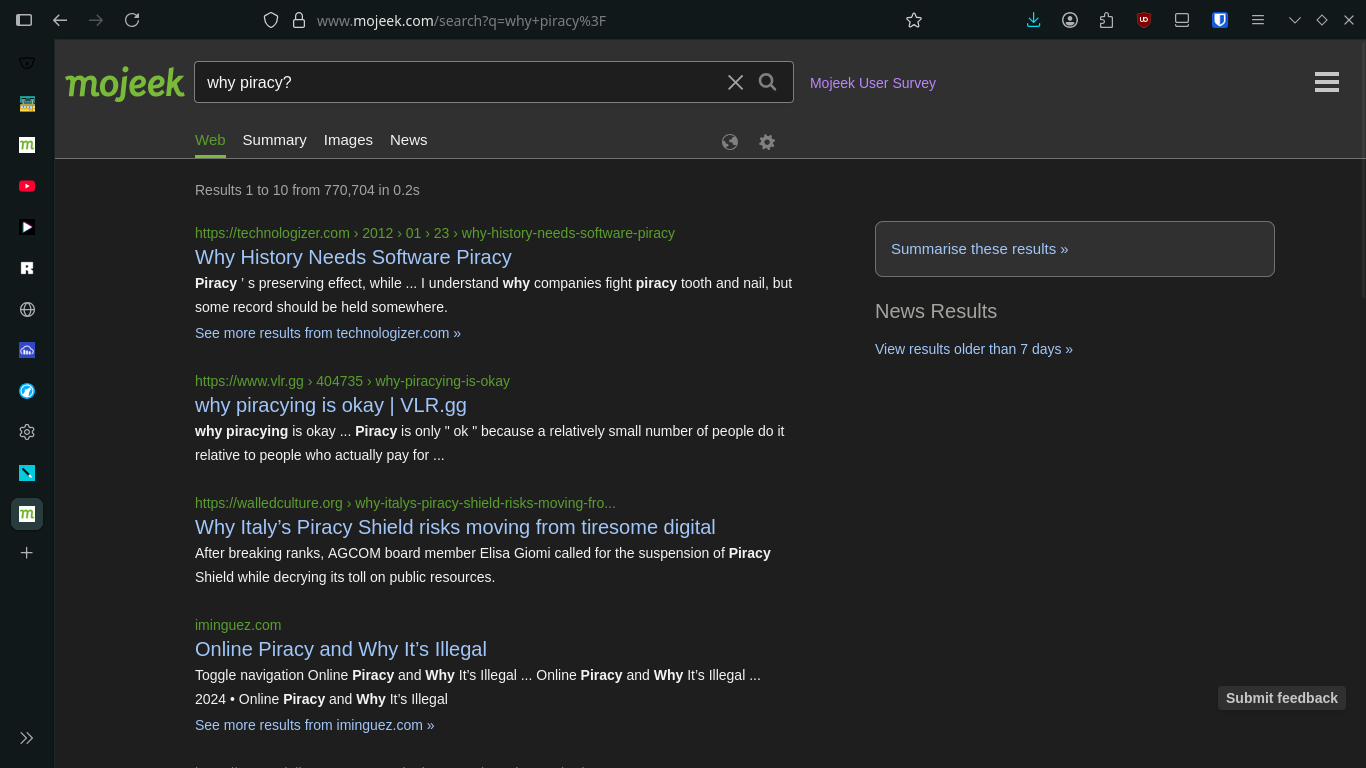Open the sidebar settings gear tab
The width and height of the screenshot is (1366, 768).
pos(27,432)
